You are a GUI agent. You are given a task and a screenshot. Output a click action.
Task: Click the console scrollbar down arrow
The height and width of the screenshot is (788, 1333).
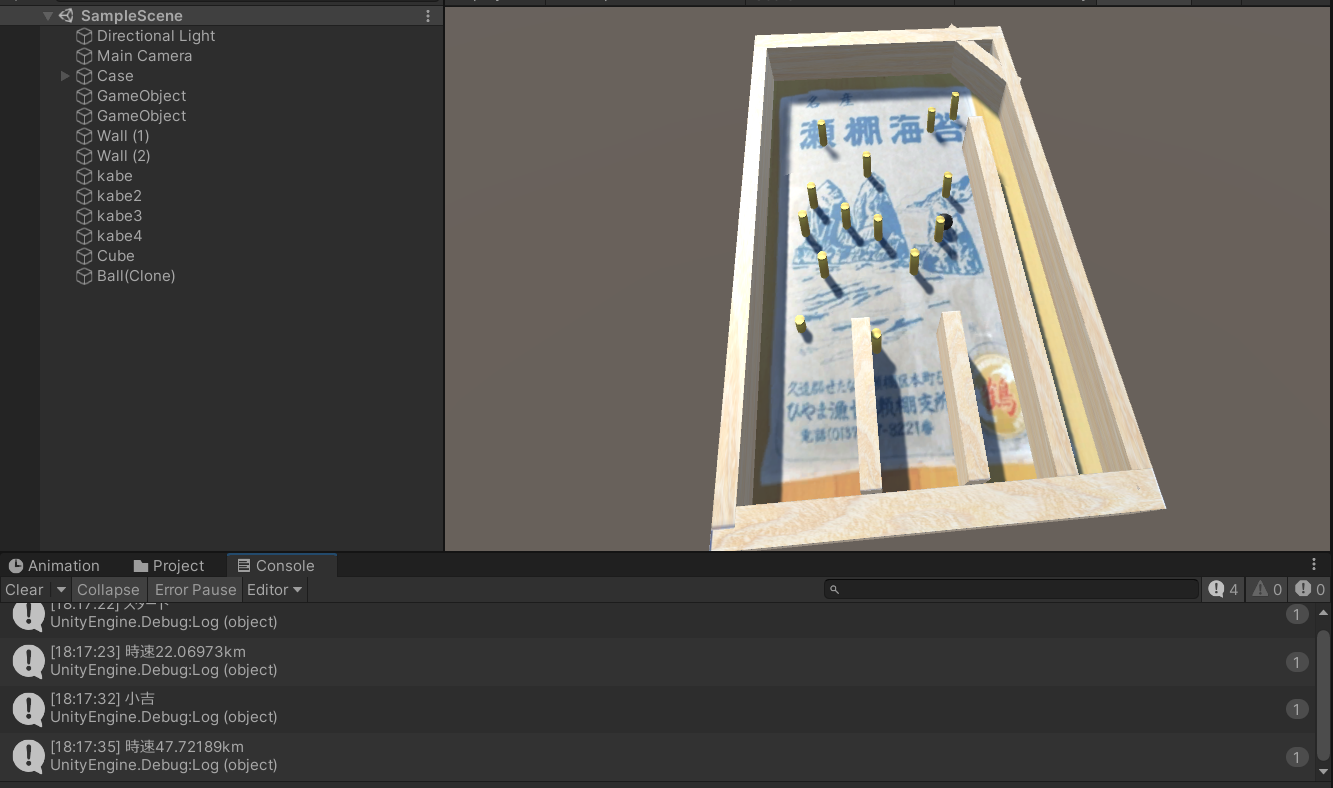click(1324, 772)
